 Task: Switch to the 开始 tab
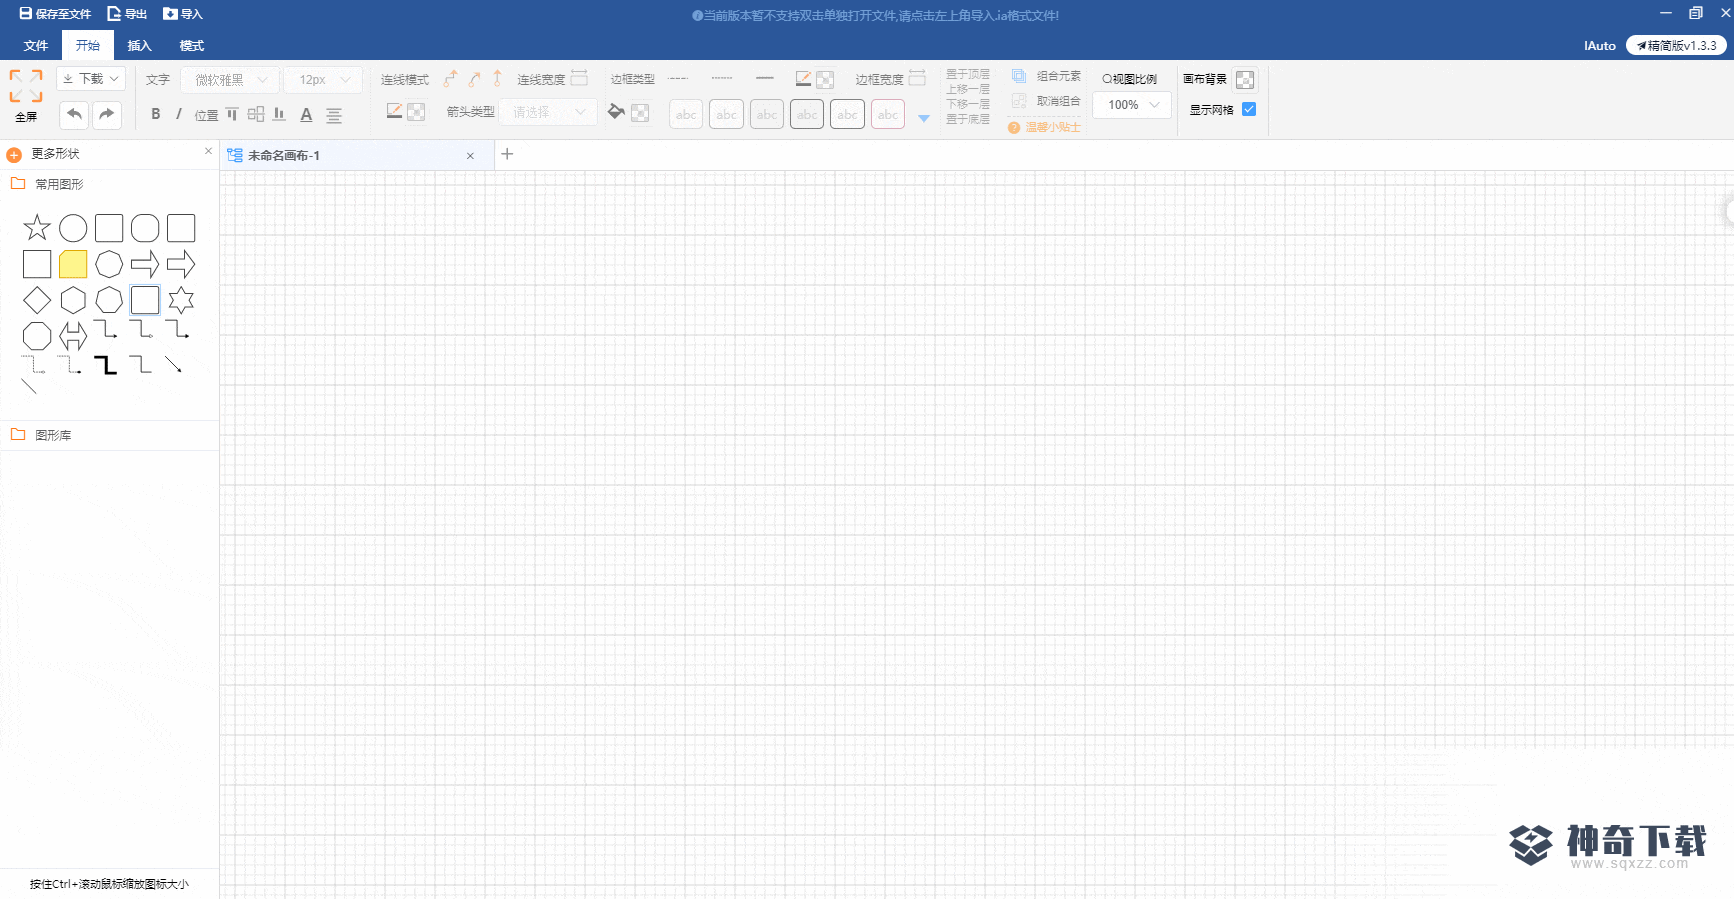point(88,45)
